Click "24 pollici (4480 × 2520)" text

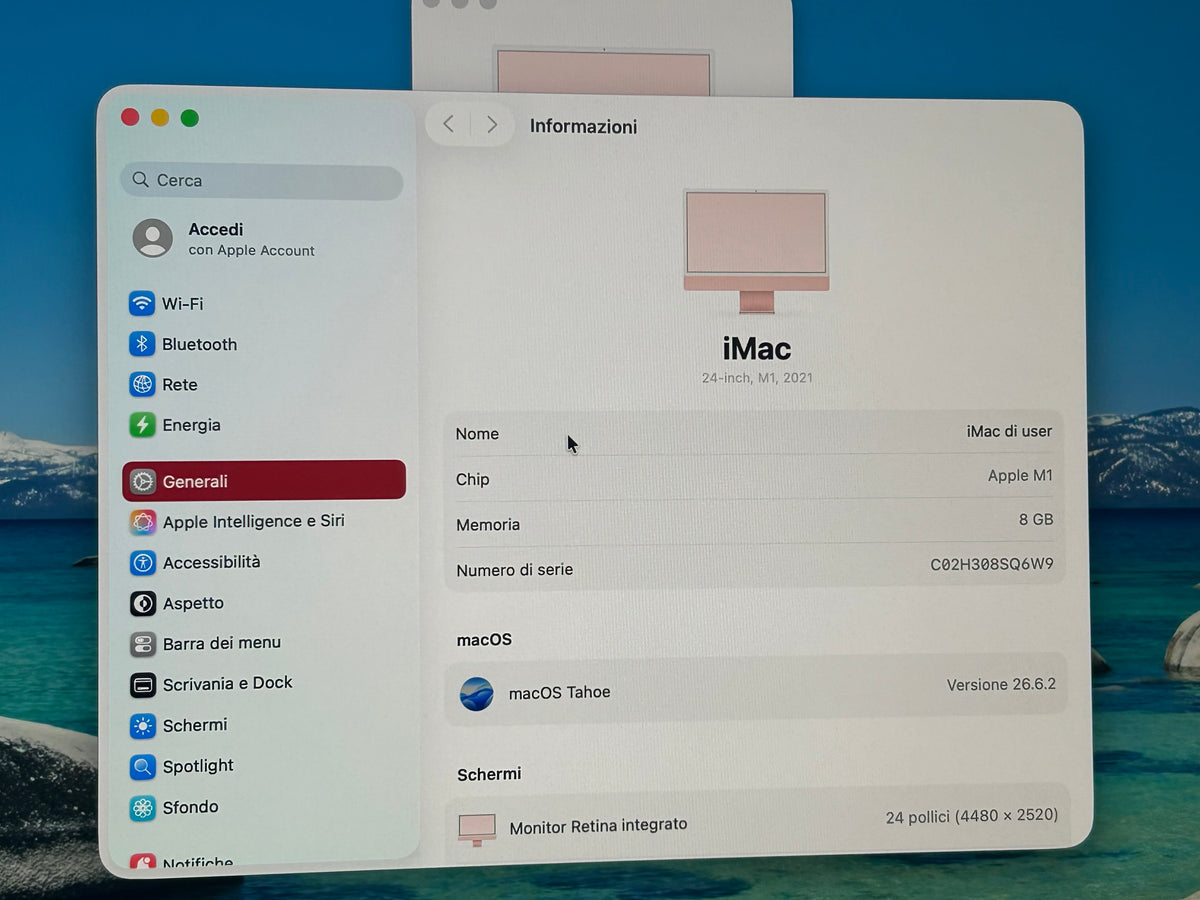(x=971, y=816)
